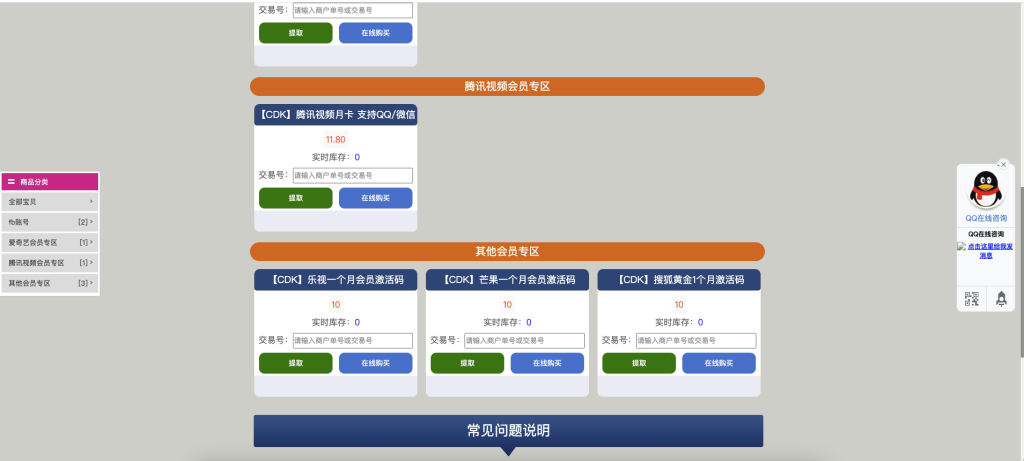Open 腾讯视频会员专区 in sidebar
1024x461 pixels.
[x=50, y=262]
